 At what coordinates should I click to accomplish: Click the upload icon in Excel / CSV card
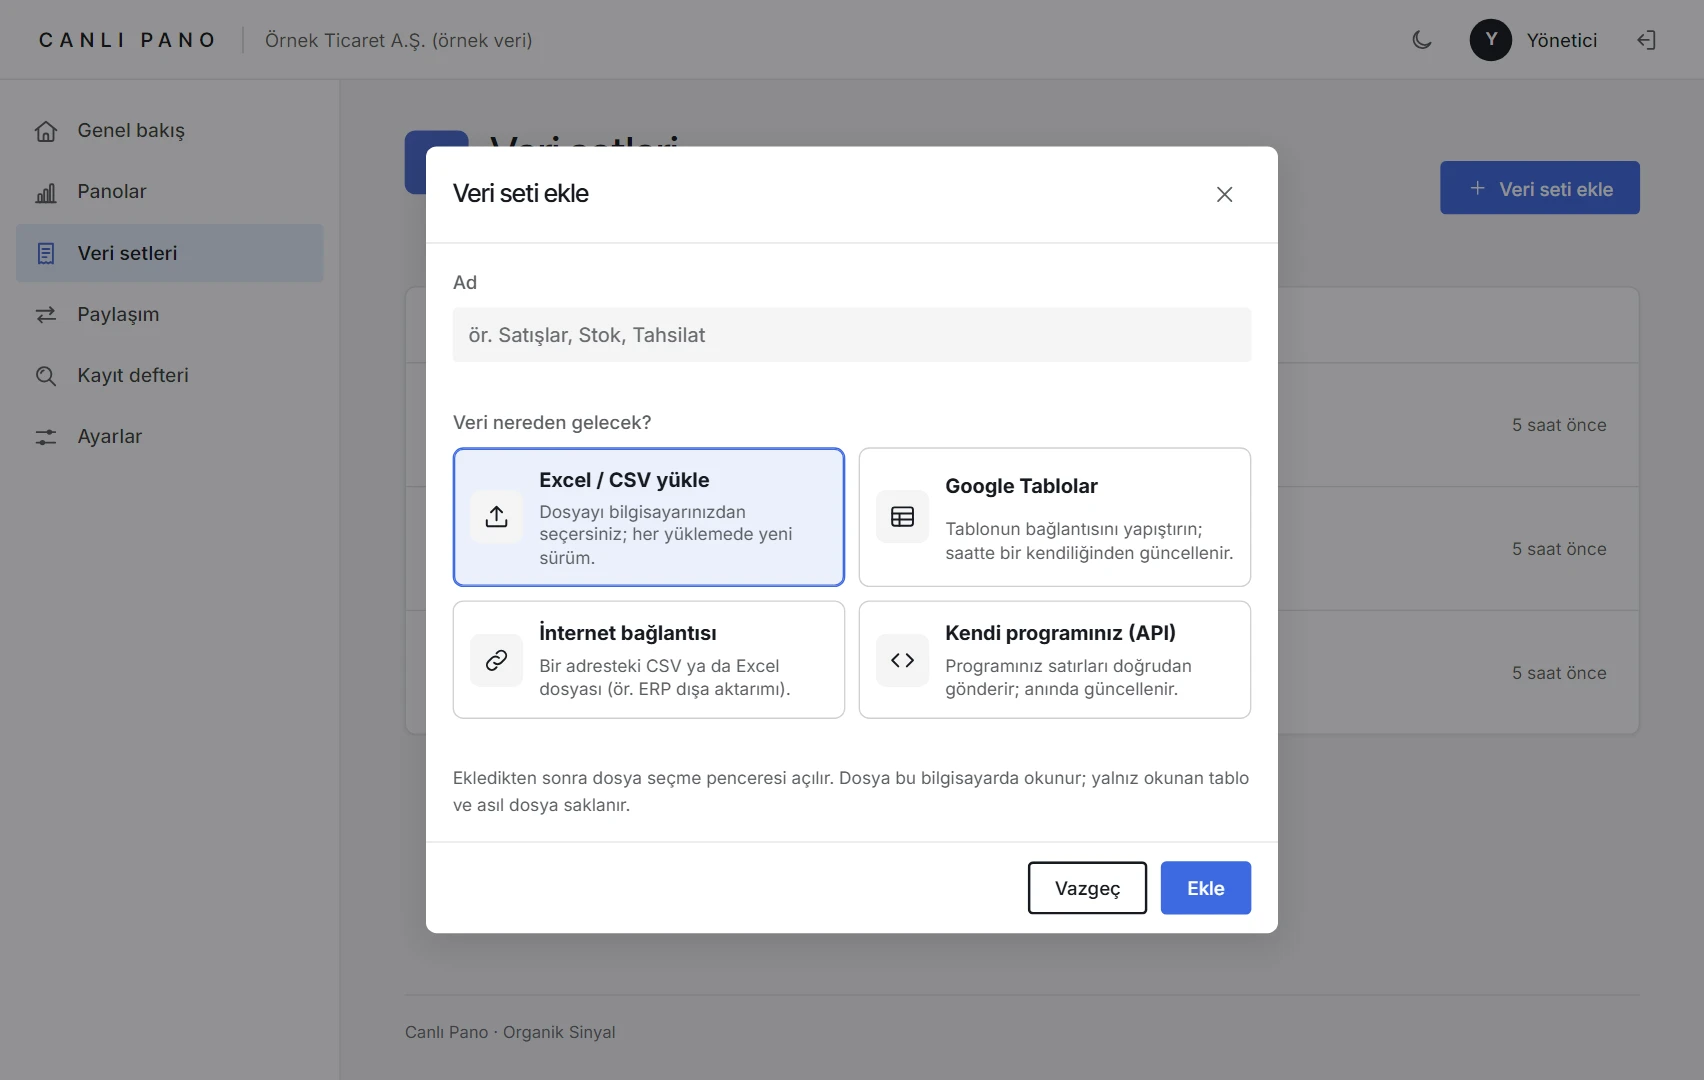(497, 517)
